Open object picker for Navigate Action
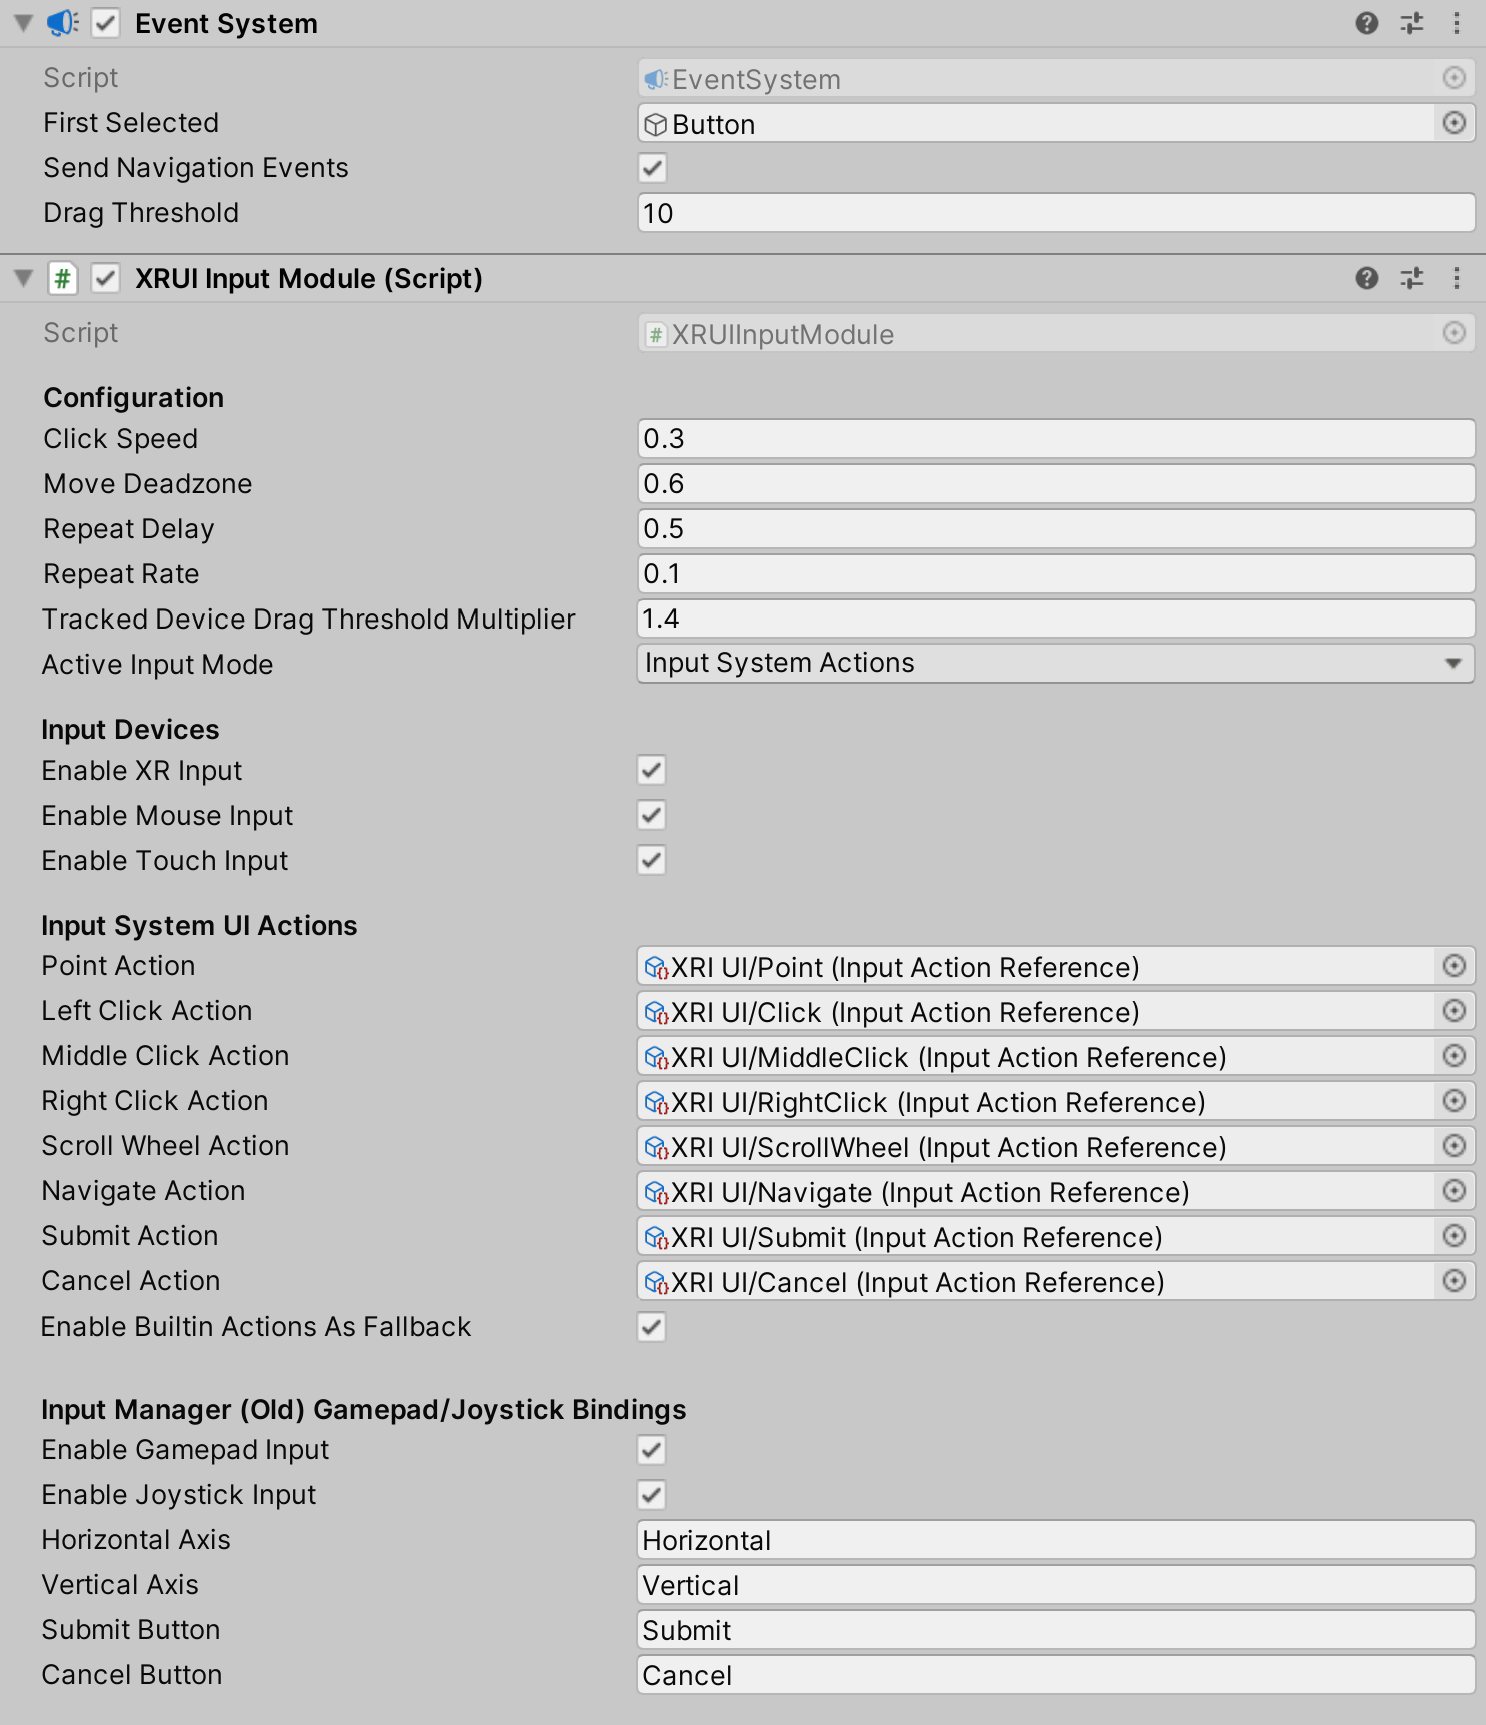 (x=1454, y=1191)
